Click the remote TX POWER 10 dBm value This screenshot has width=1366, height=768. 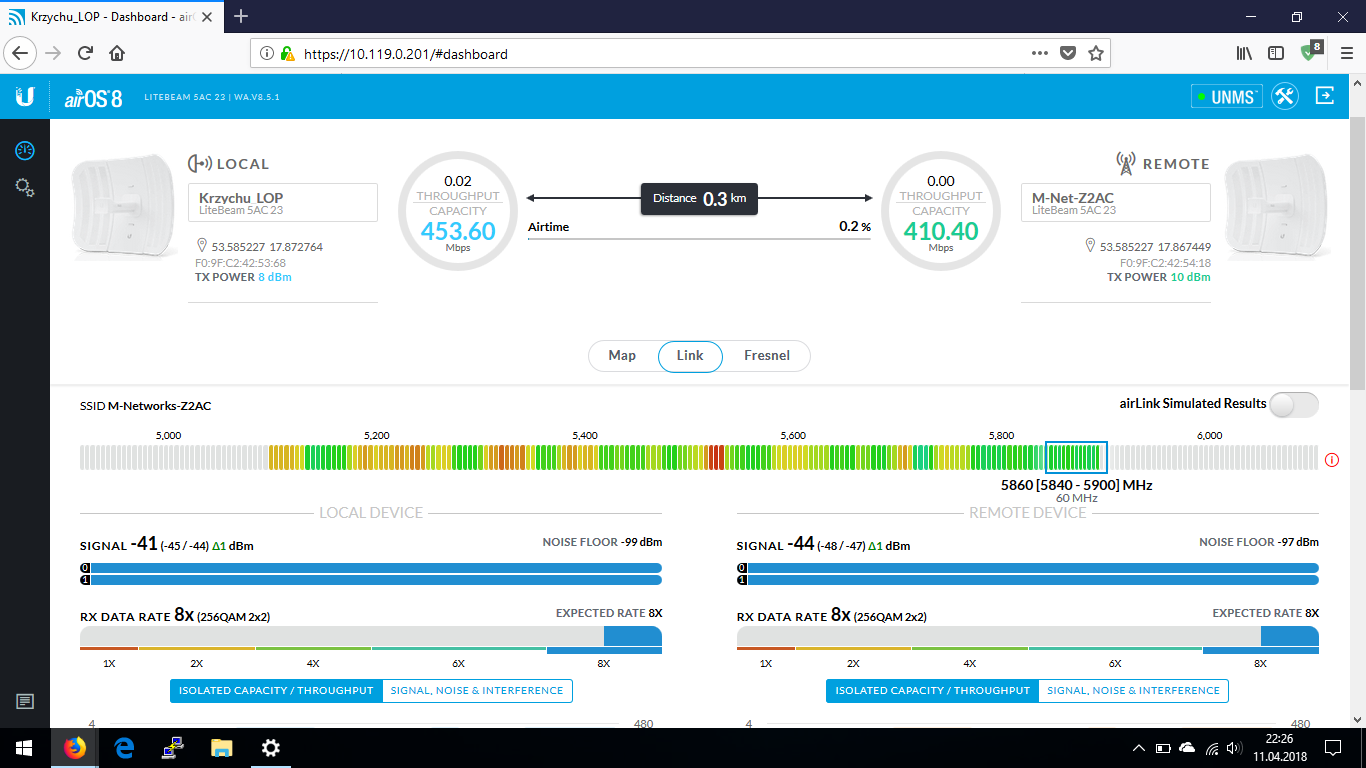click(x=1190, y=277)
